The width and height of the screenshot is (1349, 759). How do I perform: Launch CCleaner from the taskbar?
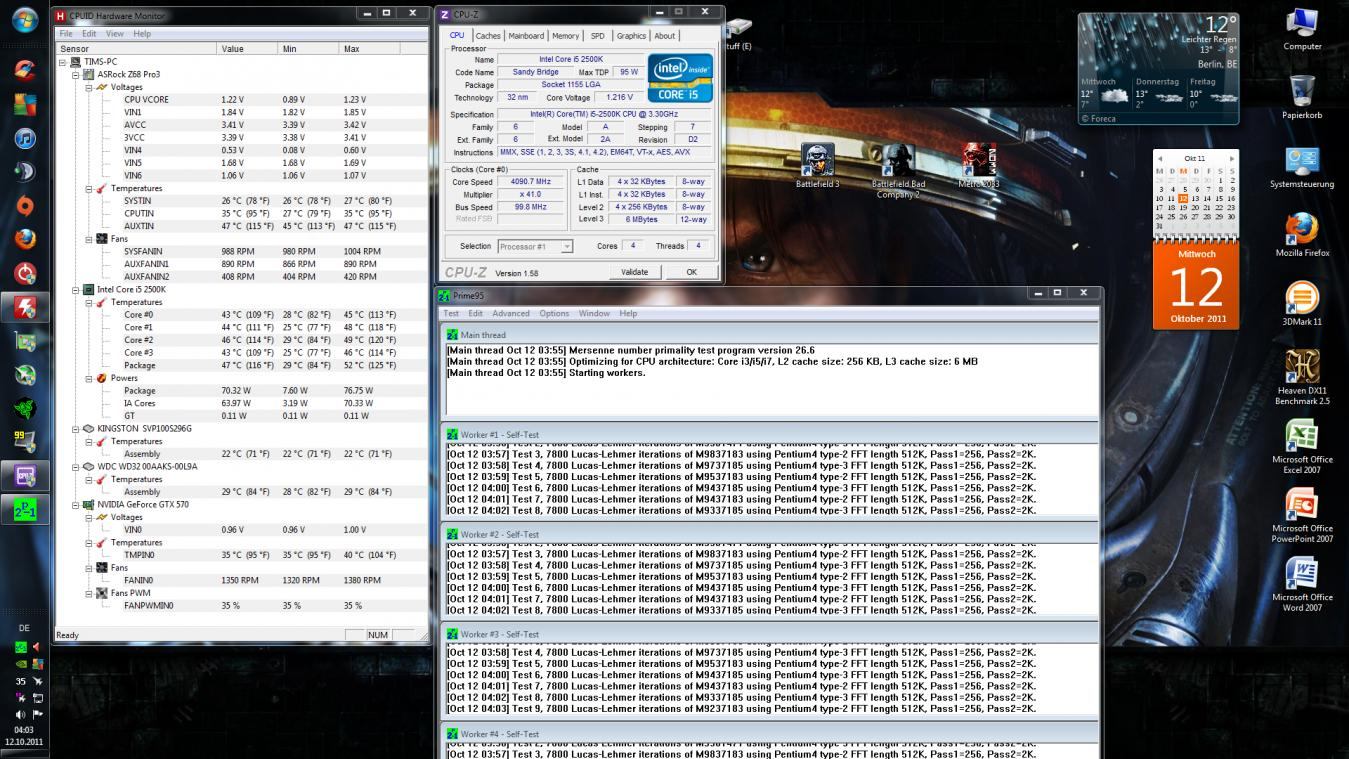point(25,71)
